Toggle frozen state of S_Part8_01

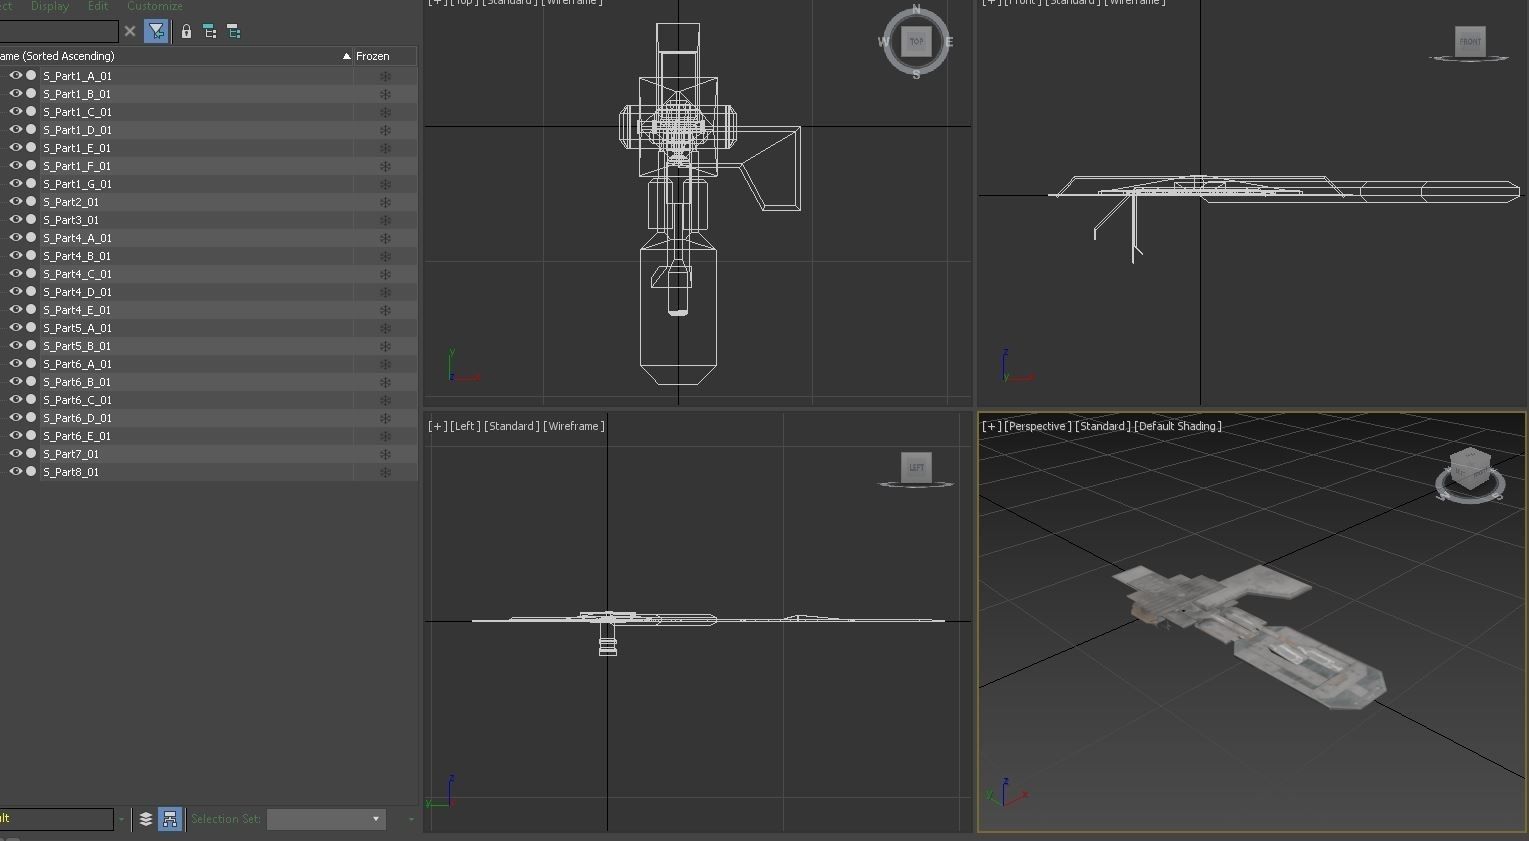385,472
